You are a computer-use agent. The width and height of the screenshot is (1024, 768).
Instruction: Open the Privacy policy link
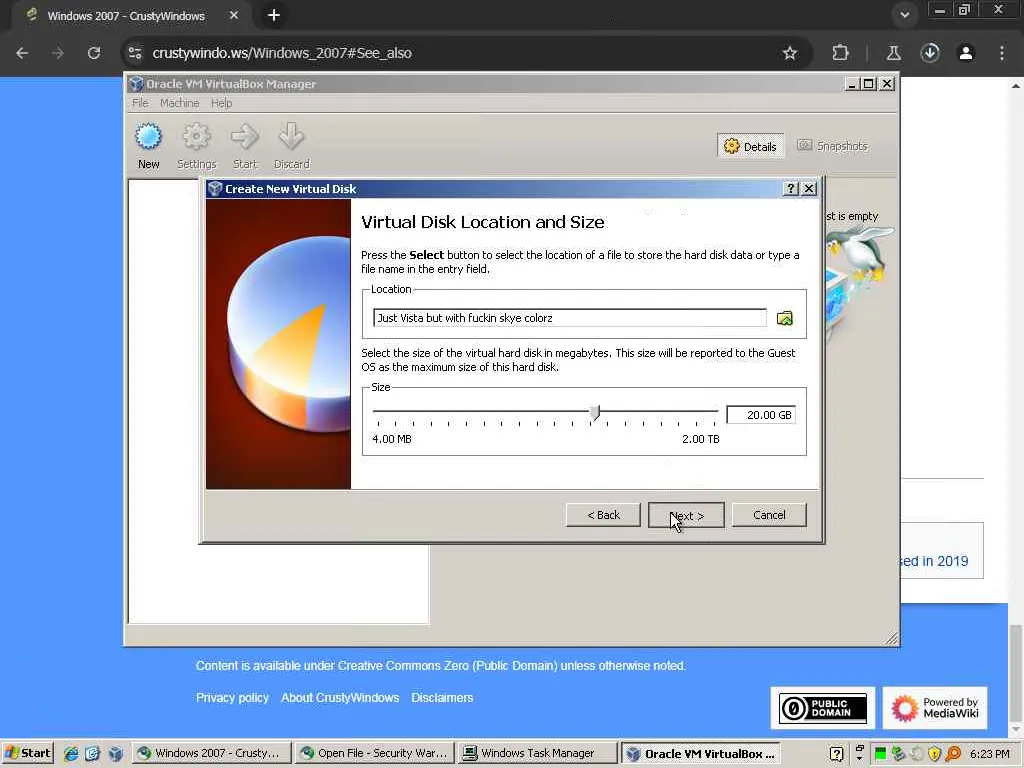tap(232, 697)
